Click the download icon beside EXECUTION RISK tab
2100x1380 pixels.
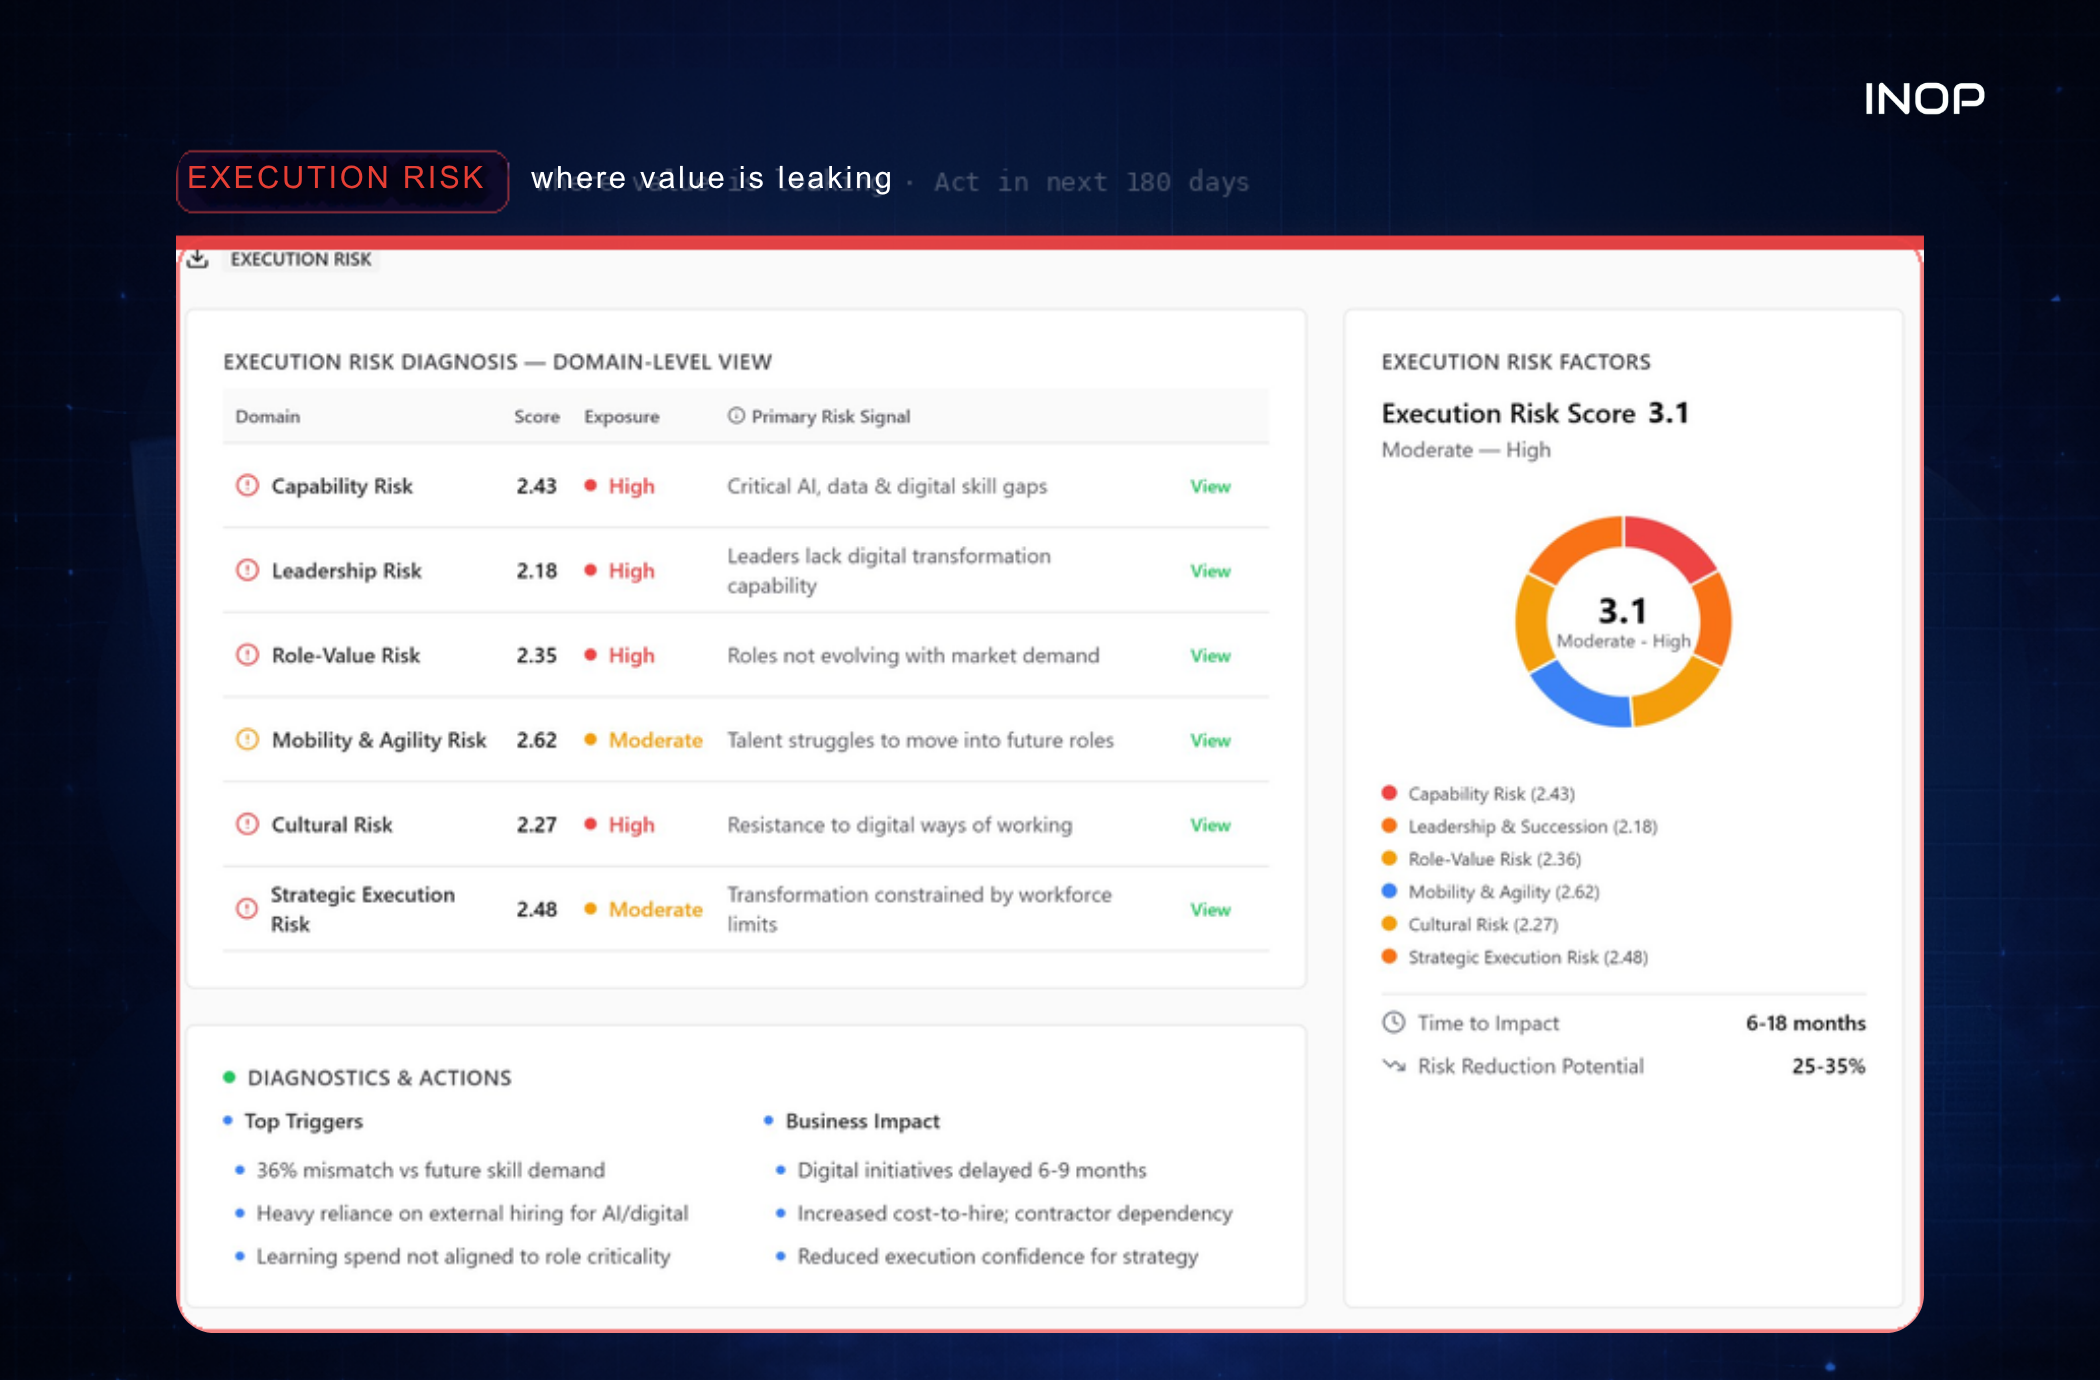coord(198,259)
